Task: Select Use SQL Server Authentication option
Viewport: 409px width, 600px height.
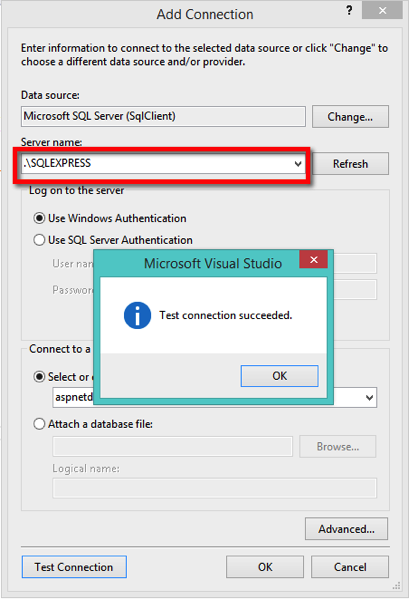Action: coord(39,240)
